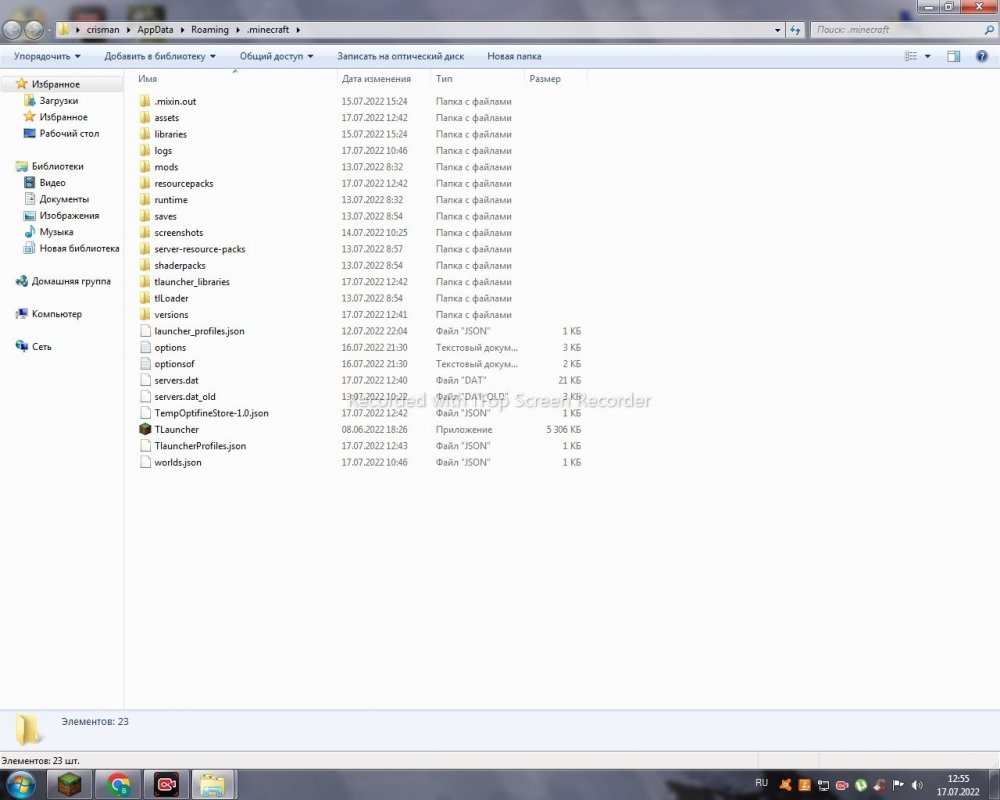Click the versions folder icon

coord(145,315)
